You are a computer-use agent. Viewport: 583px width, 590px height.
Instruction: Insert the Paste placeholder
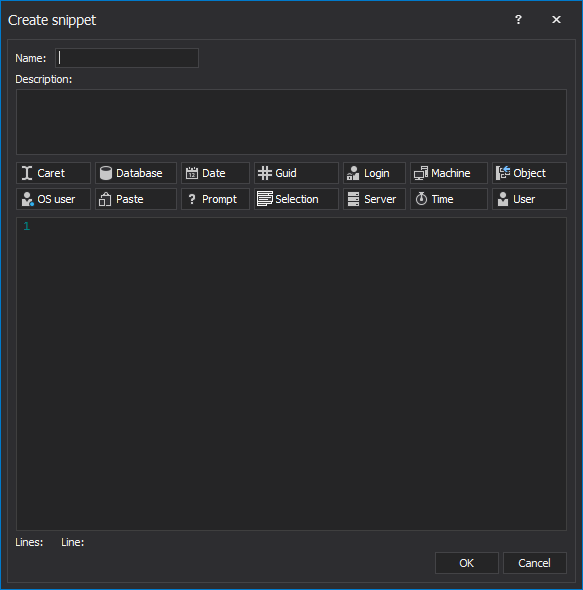click(135, 199)
